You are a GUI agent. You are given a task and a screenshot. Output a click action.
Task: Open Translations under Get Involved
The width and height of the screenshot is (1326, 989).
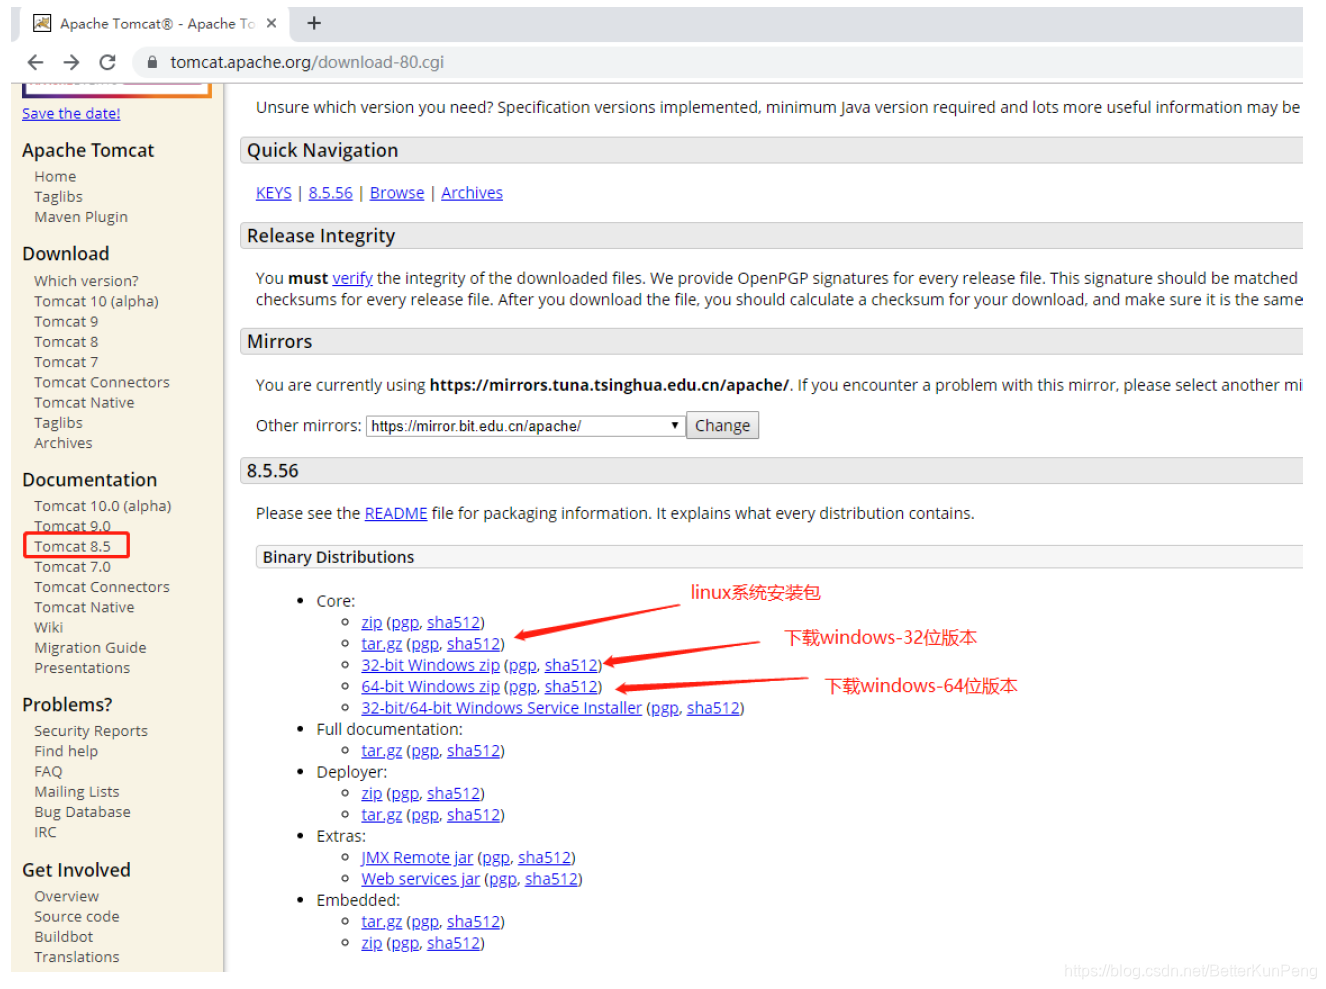point(77,957)
